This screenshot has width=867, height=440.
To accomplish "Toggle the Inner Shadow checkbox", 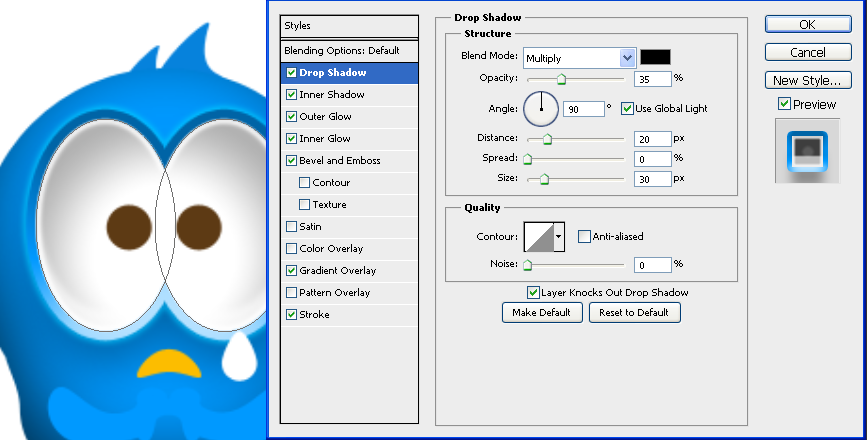I will [291, 95].
